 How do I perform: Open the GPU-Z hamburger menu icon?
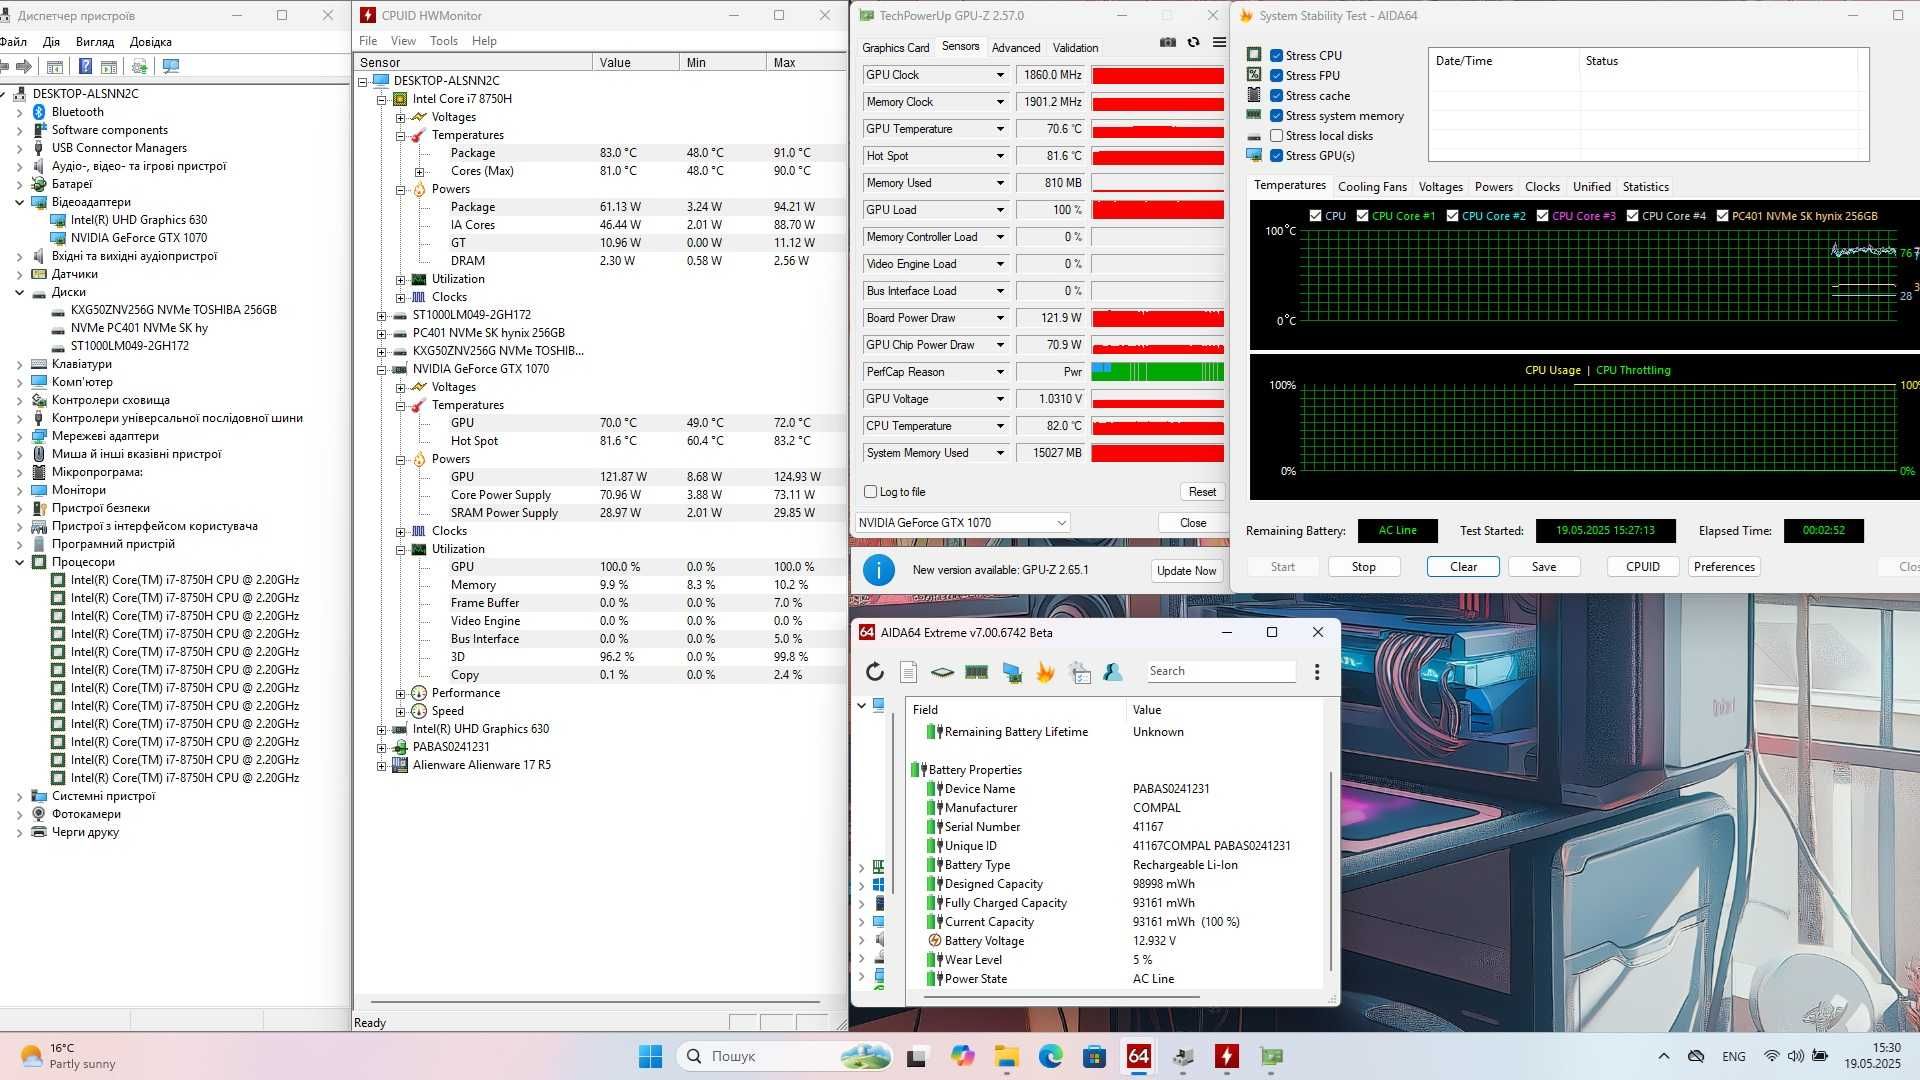(x=1219, y=42)
